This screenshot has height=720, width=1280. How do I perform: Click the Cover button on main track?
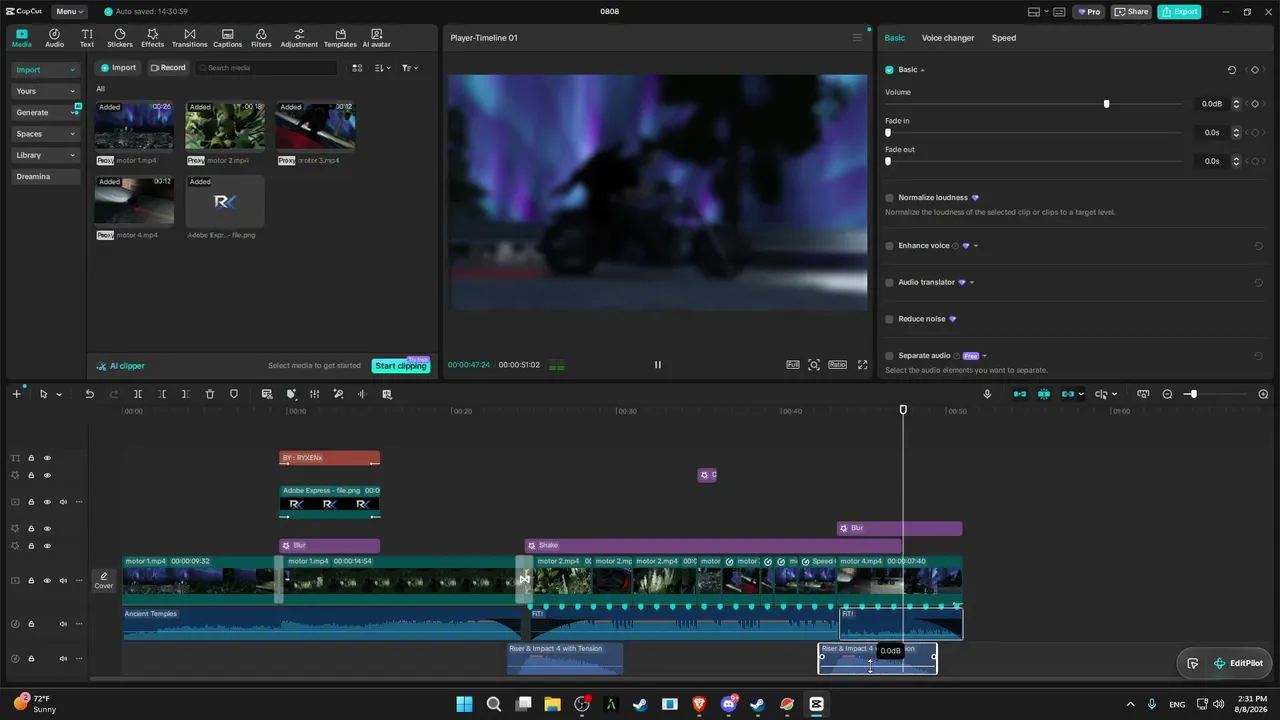[104, 580]
